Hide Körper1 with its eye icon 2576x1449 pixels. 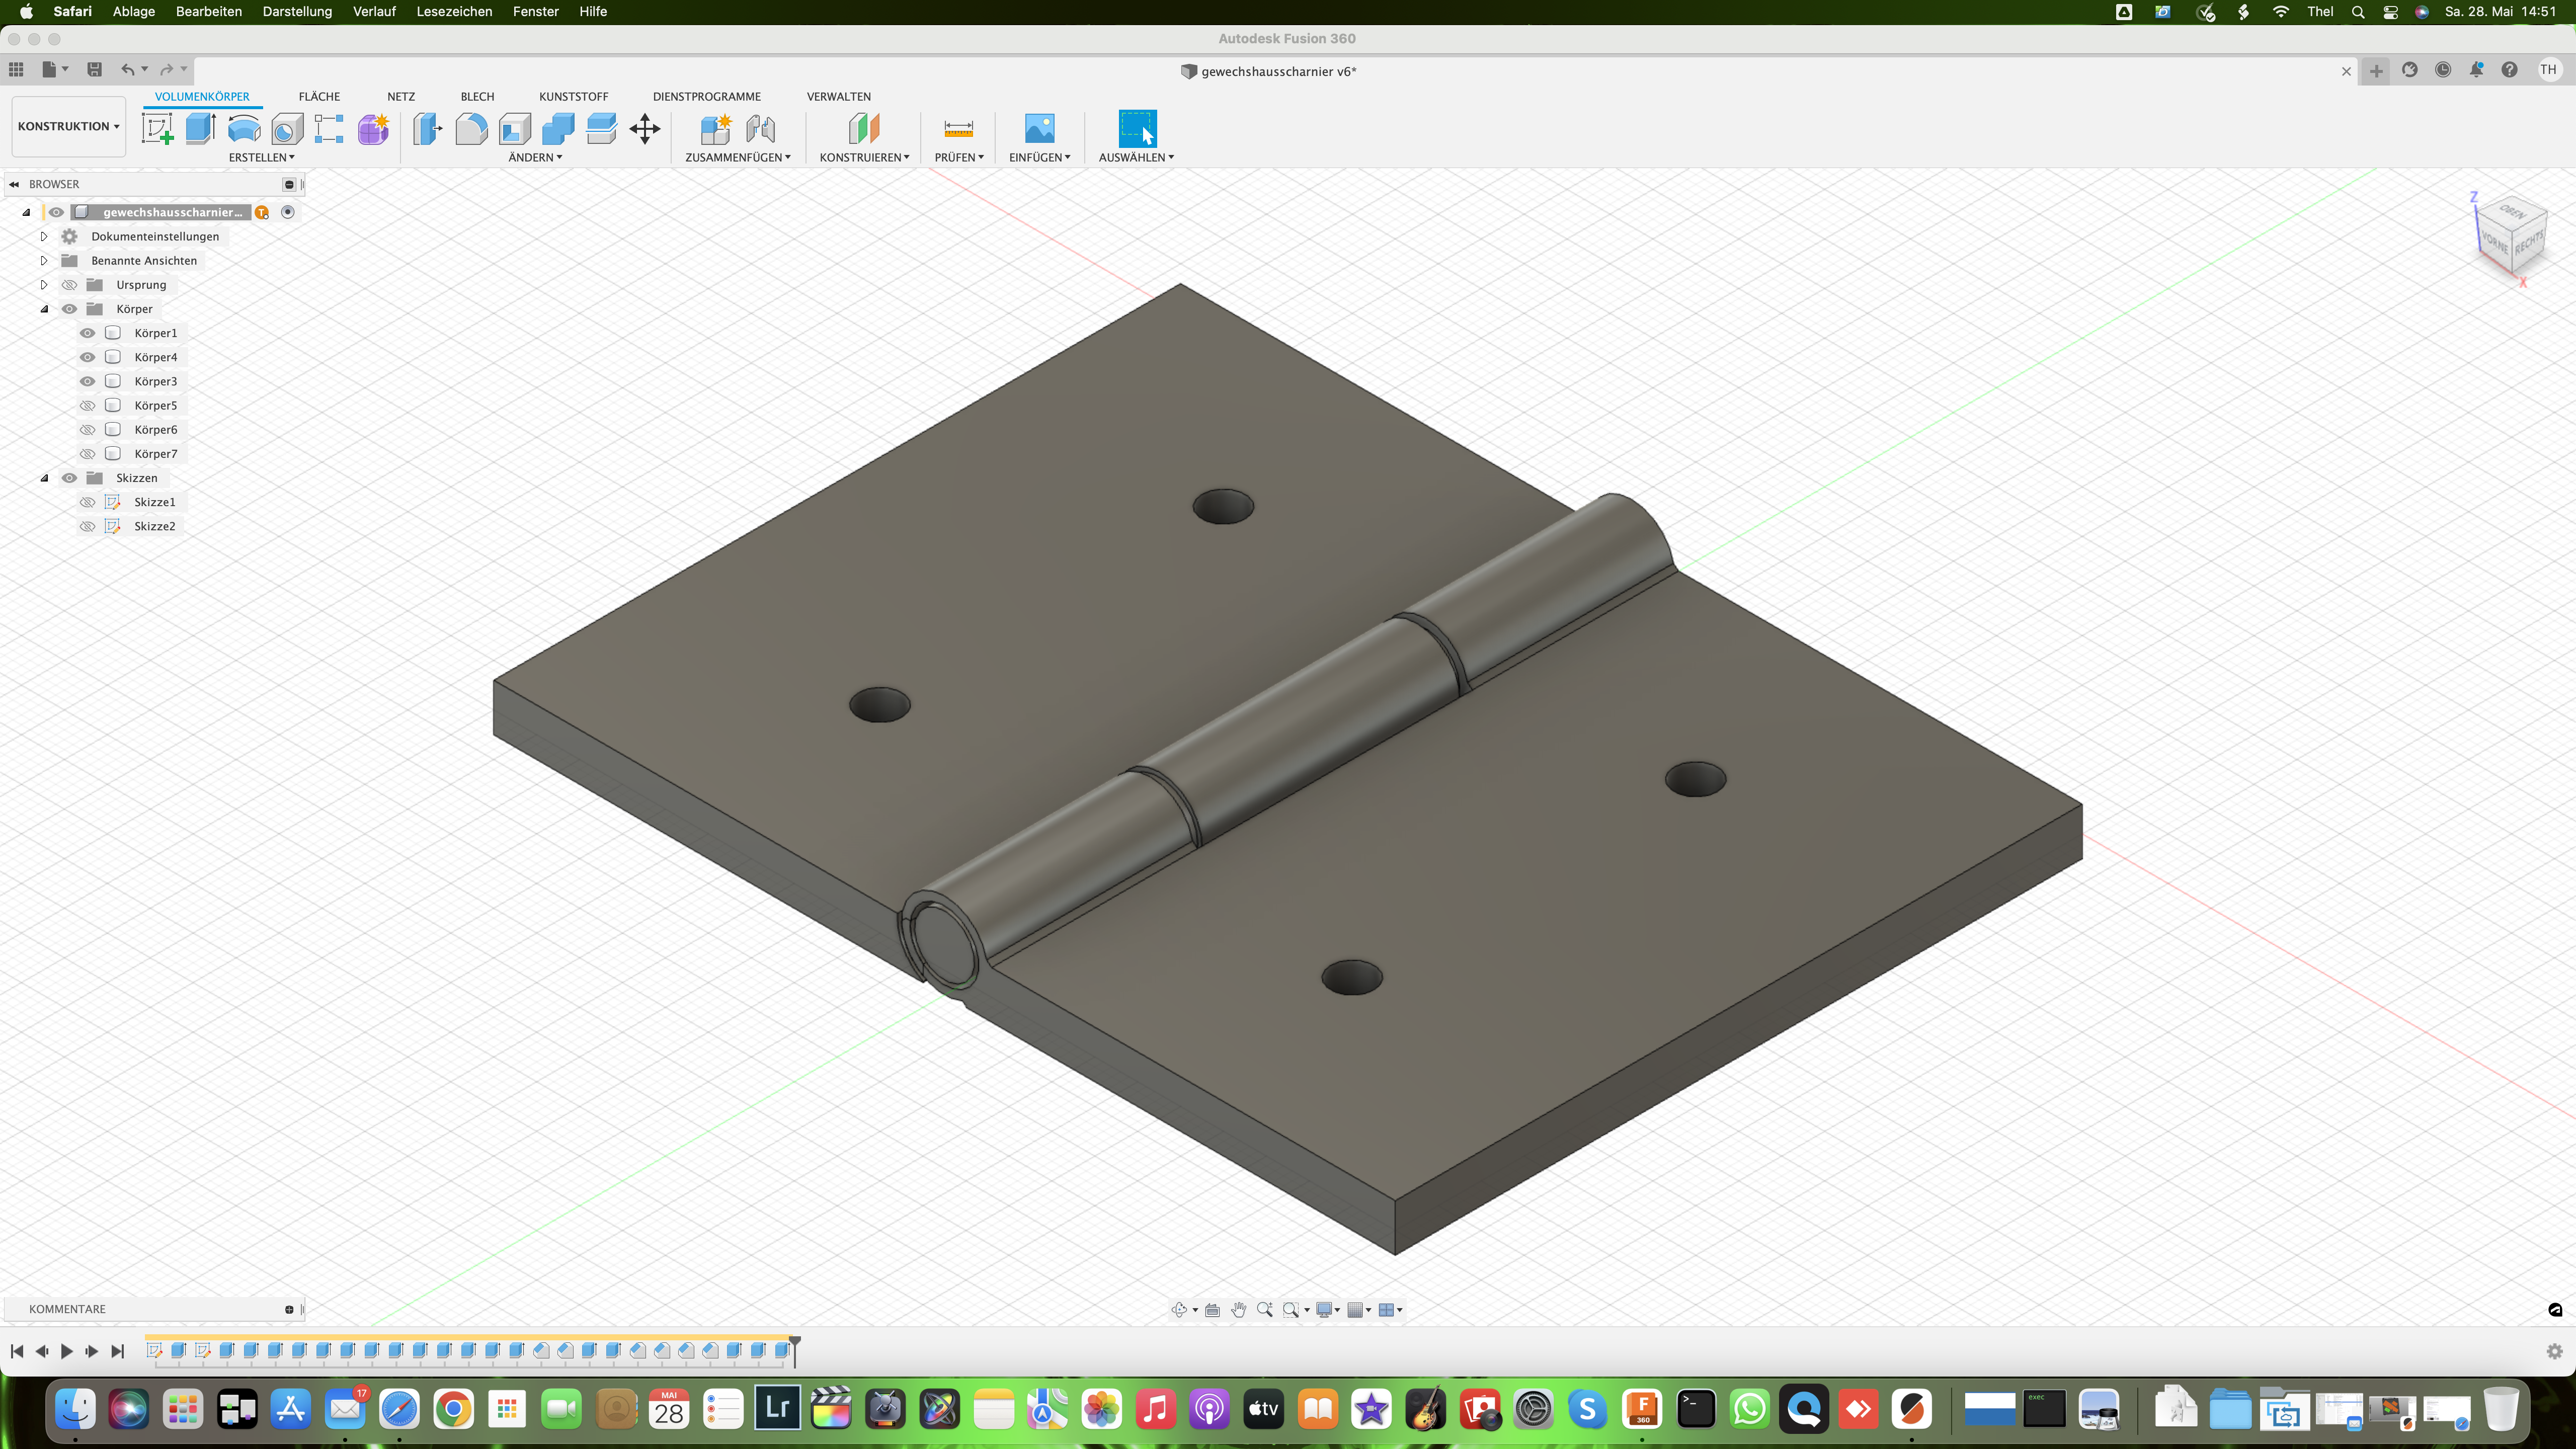pos(88,333)
